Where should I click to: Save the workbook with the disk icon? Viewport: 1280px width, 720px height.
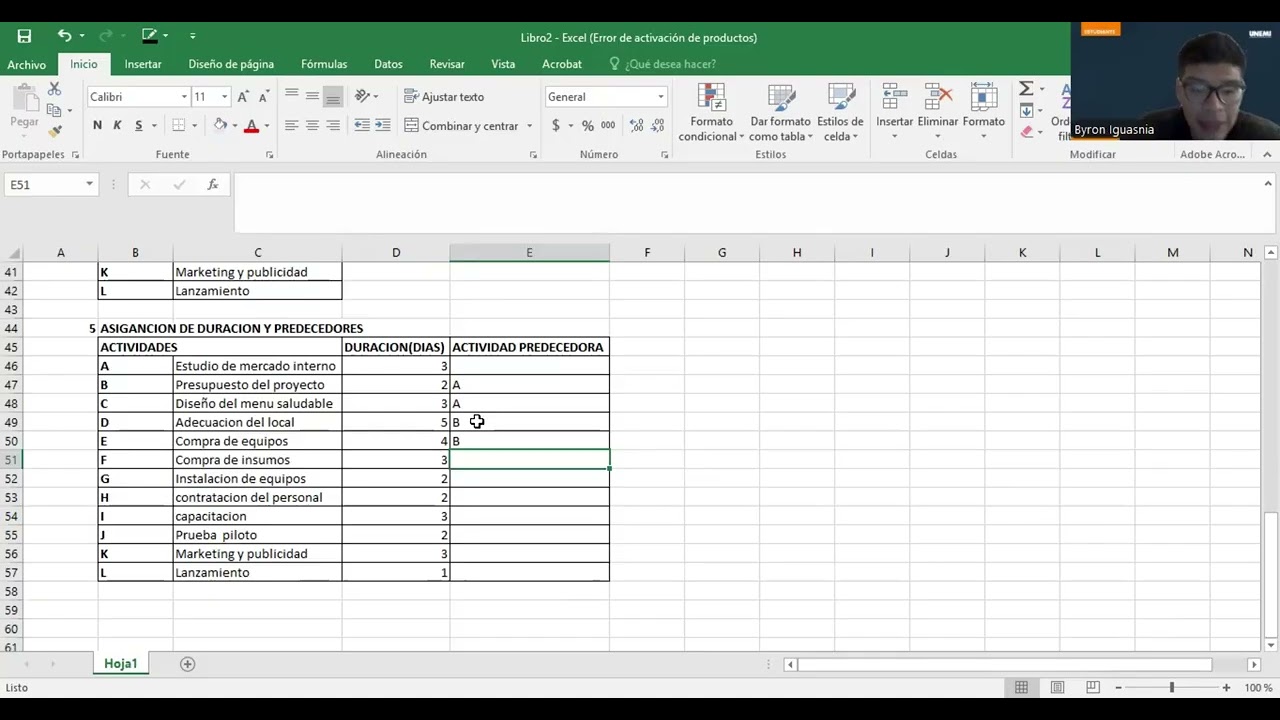24,36
